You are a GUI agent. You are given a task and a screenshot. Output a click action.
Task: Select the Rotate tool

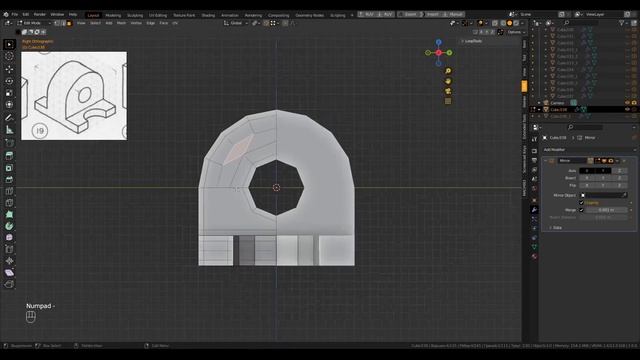(x=9, y=81)
